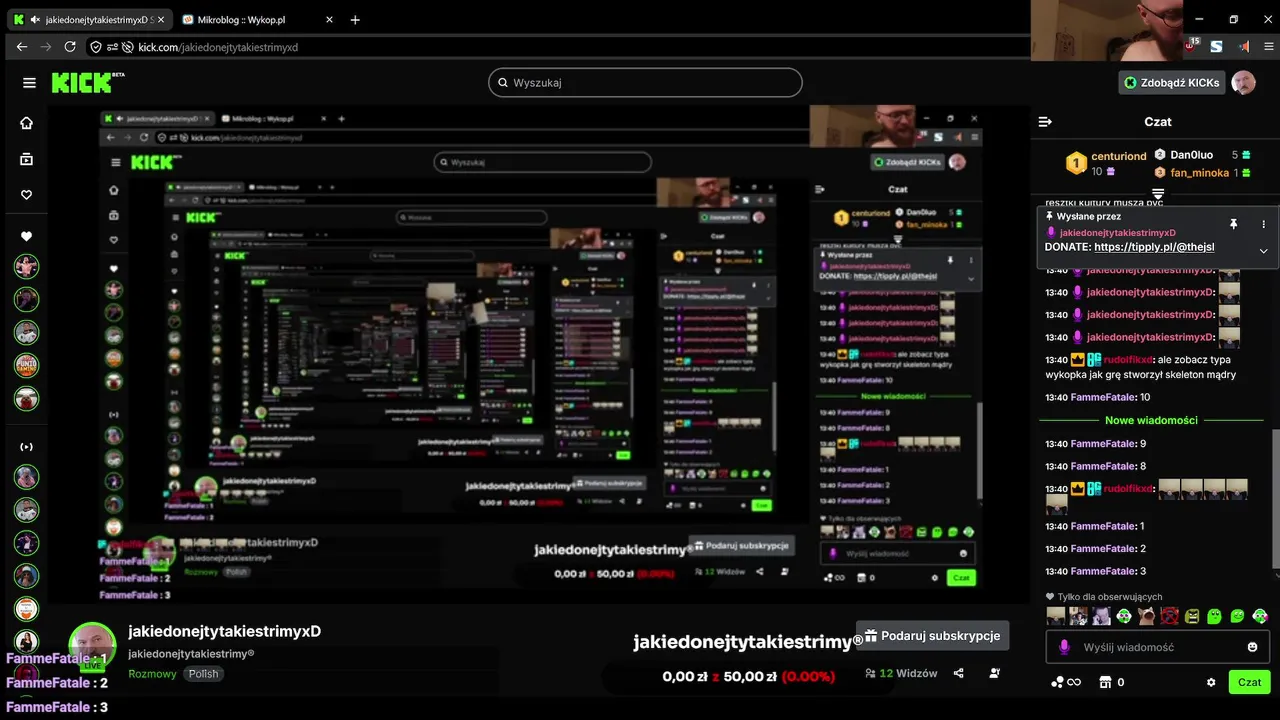Image resolution: width=1280 pixels, height=720 pixels.
Task: Open the Kick hamburger sidebar menu
Action: click(x=29, y=83)
